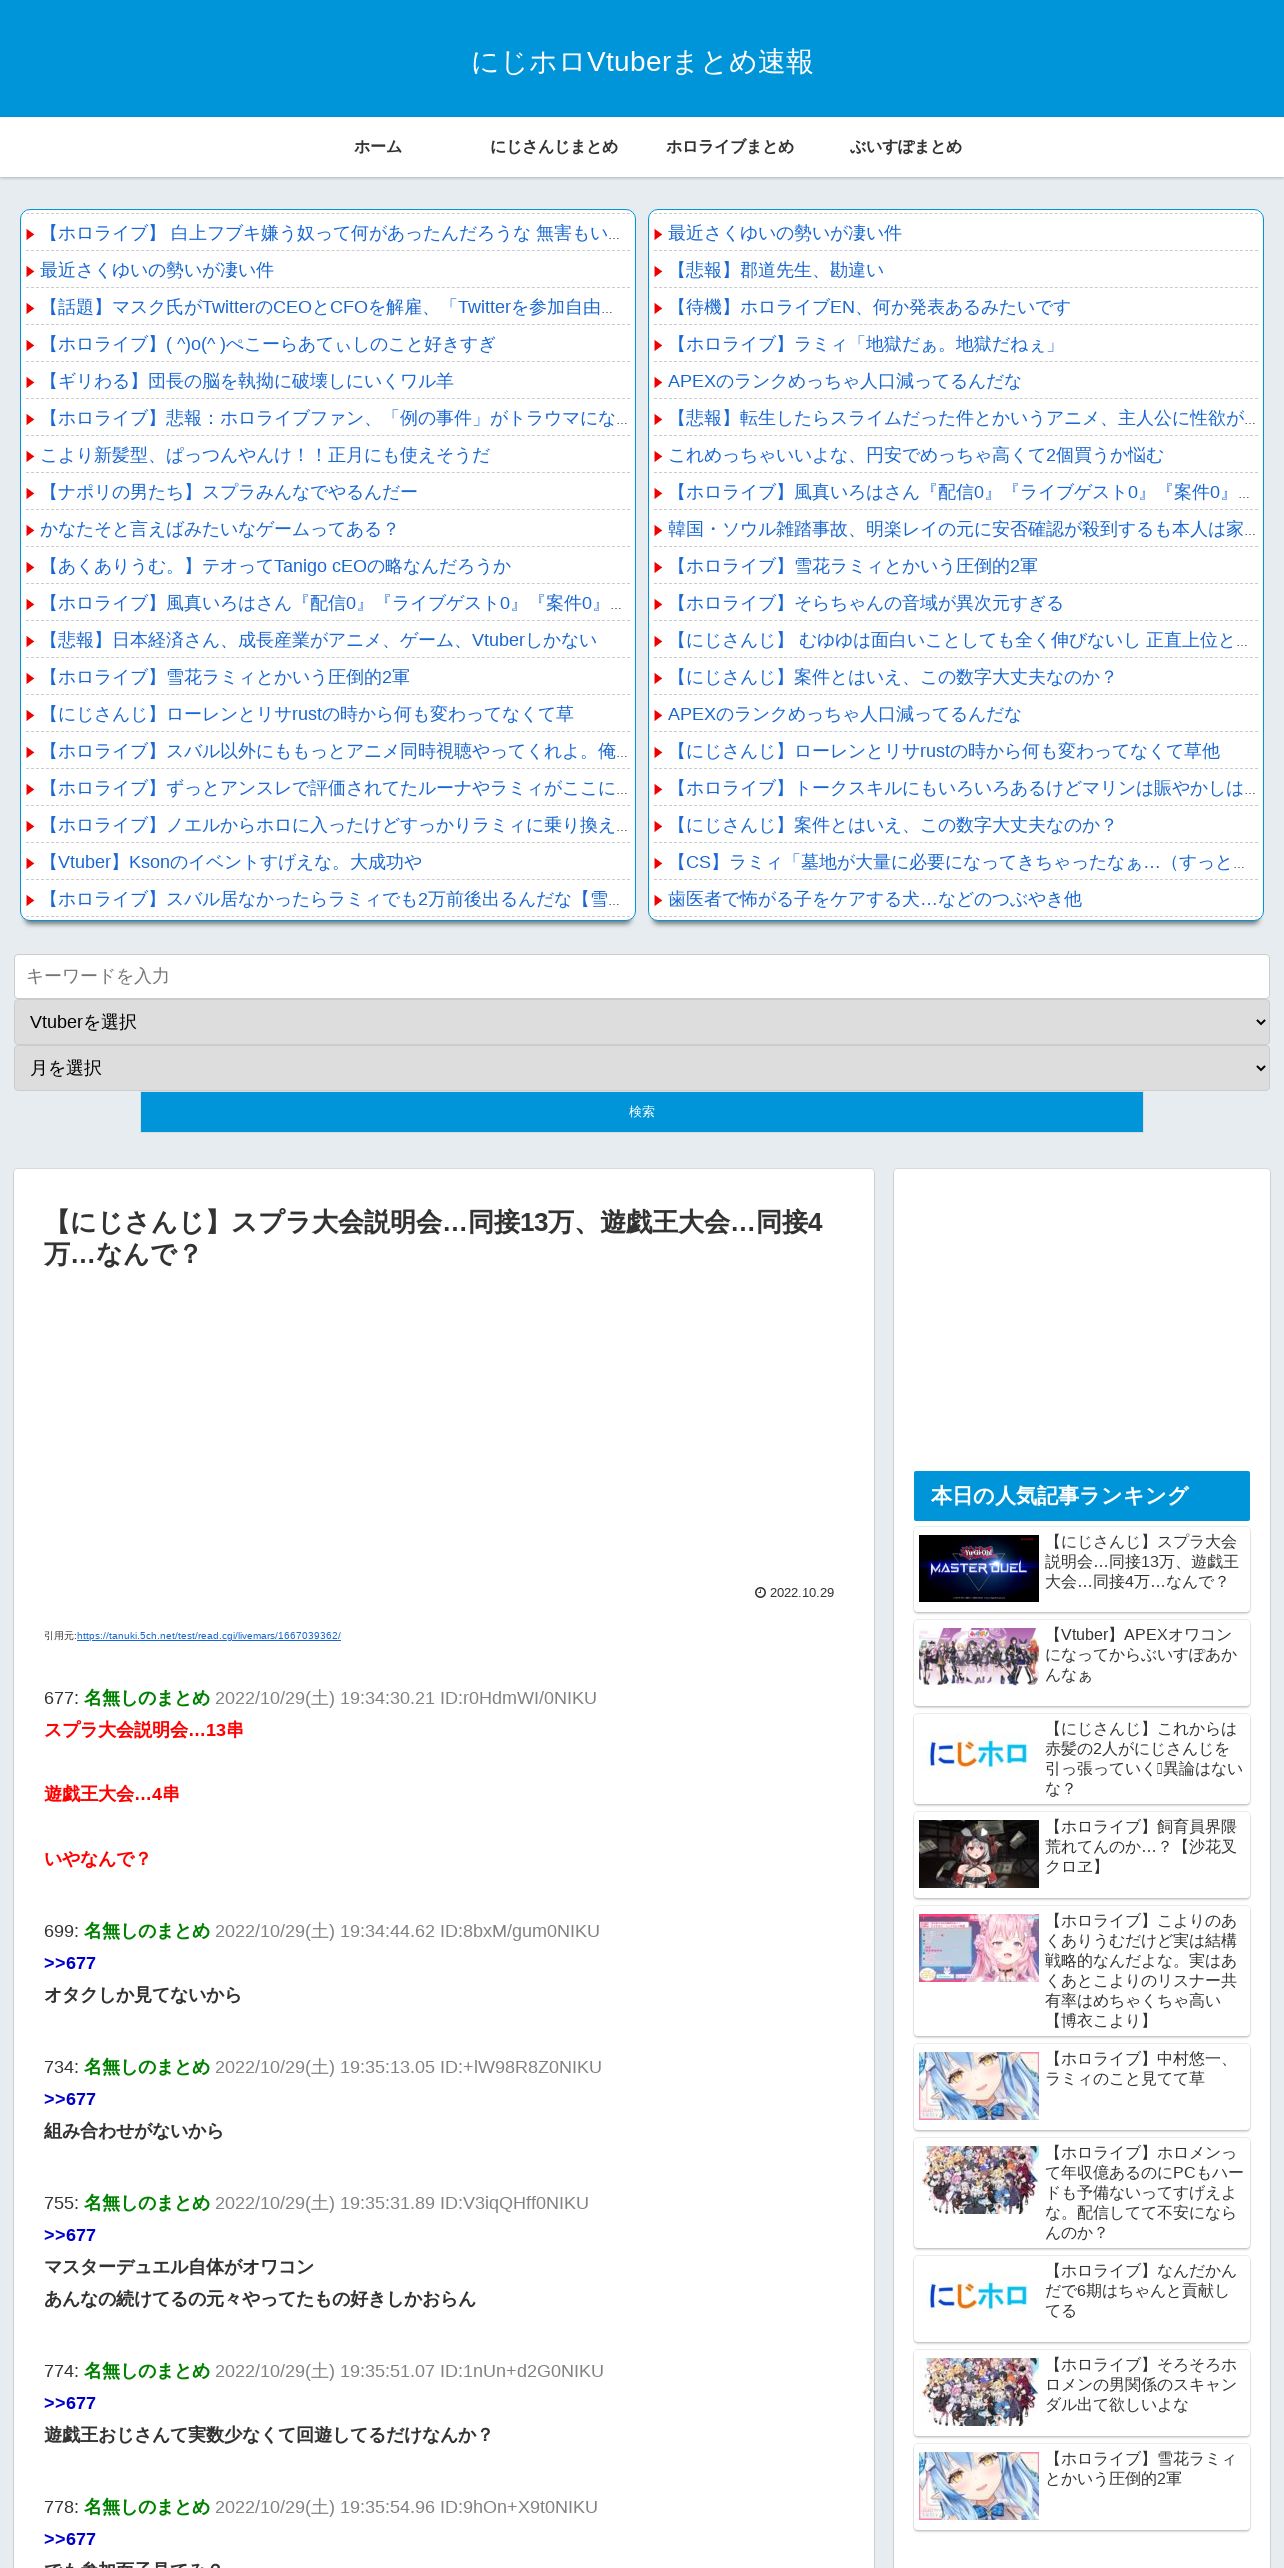The width and height of the screenshot is (1284, 2568).
Task: Click こよりのあくありうむ ranking thumbnail
Action: click(979, 1948)
